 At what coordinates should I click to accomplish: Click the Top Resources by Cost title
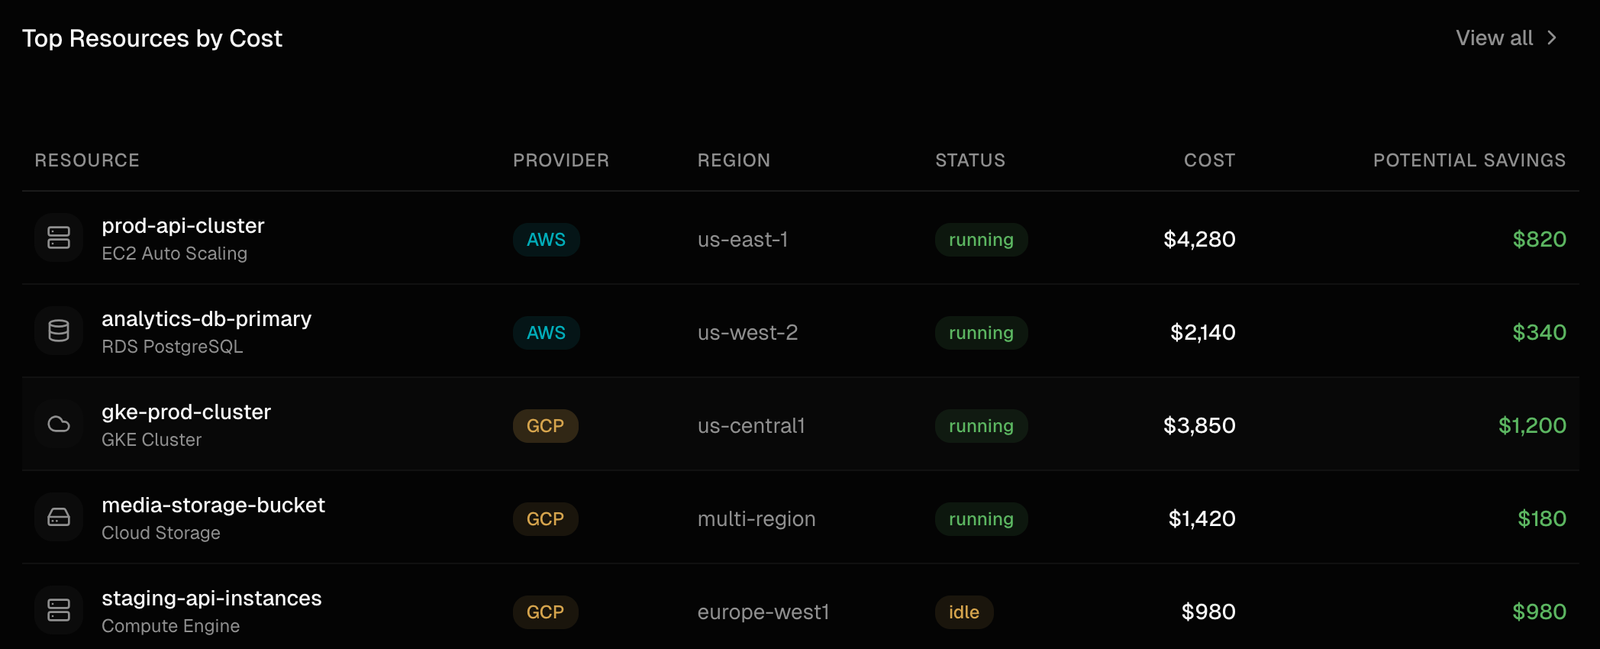(x=152, y=38)
